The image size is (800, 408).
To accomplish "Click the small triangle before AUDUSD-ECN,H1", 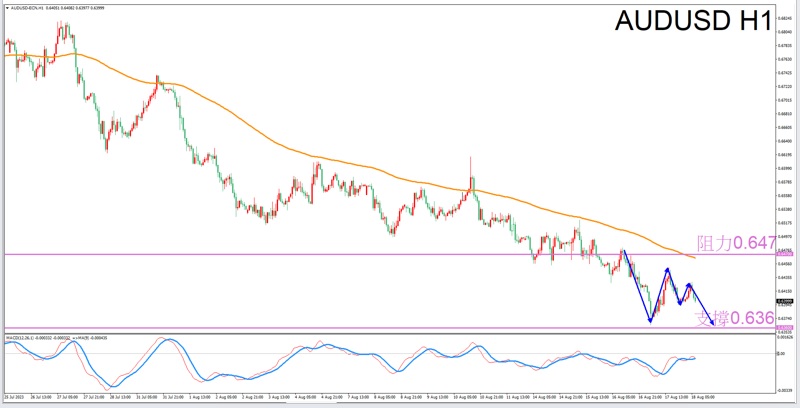I will click(7, 8).
